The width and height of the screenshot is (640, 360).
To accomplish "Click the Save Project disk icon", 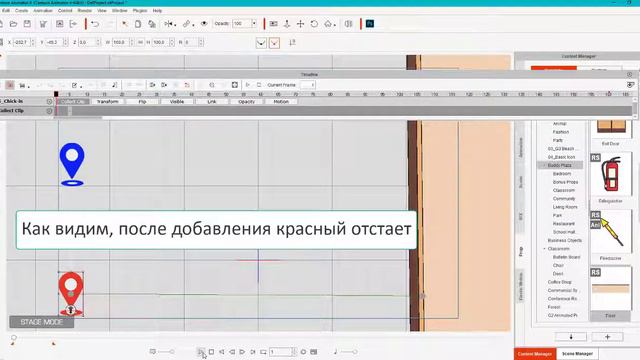I will point(27,24).
